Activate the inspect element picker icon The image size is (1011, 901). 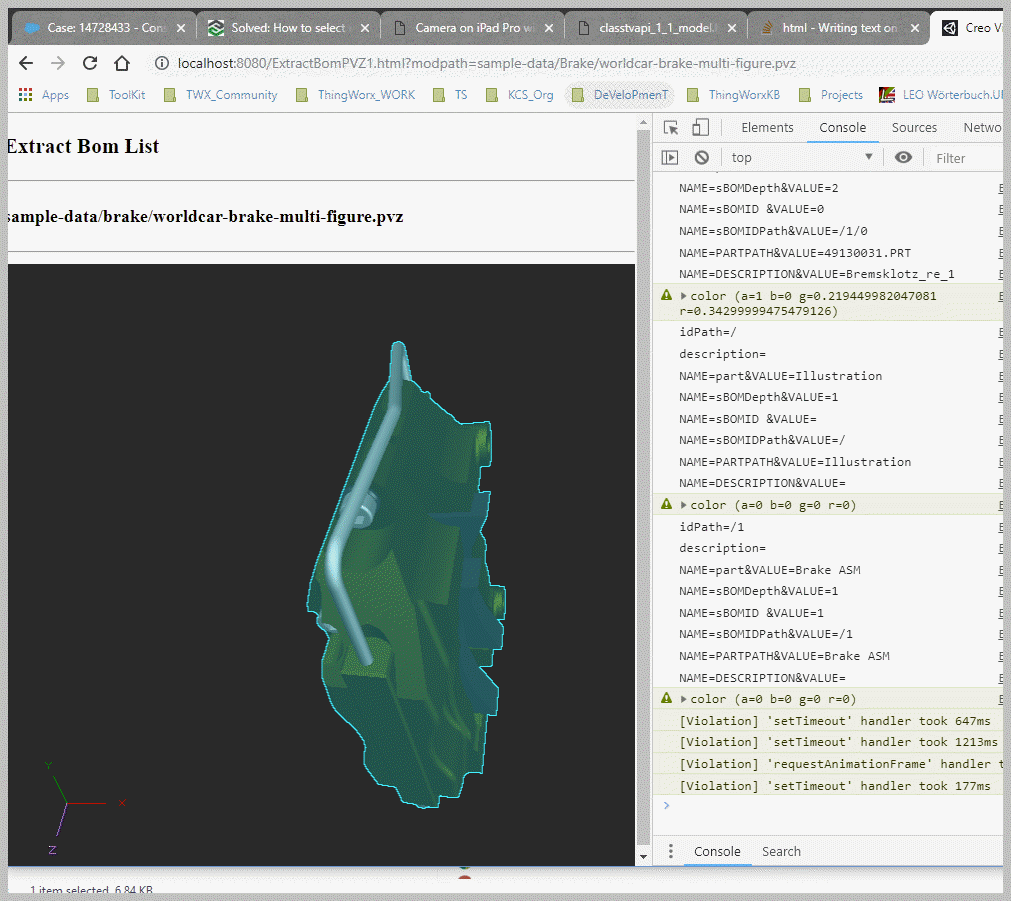tap(671, 127)
